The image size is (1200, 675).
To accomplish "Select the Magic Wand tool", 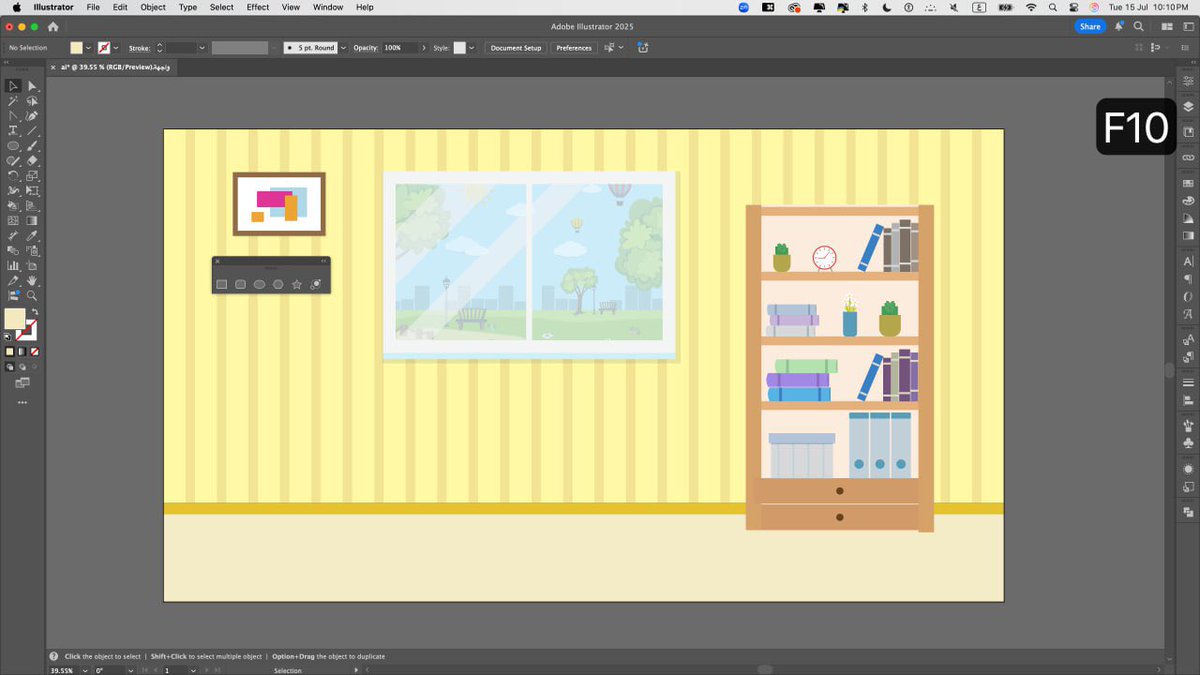I will point(13,101).
